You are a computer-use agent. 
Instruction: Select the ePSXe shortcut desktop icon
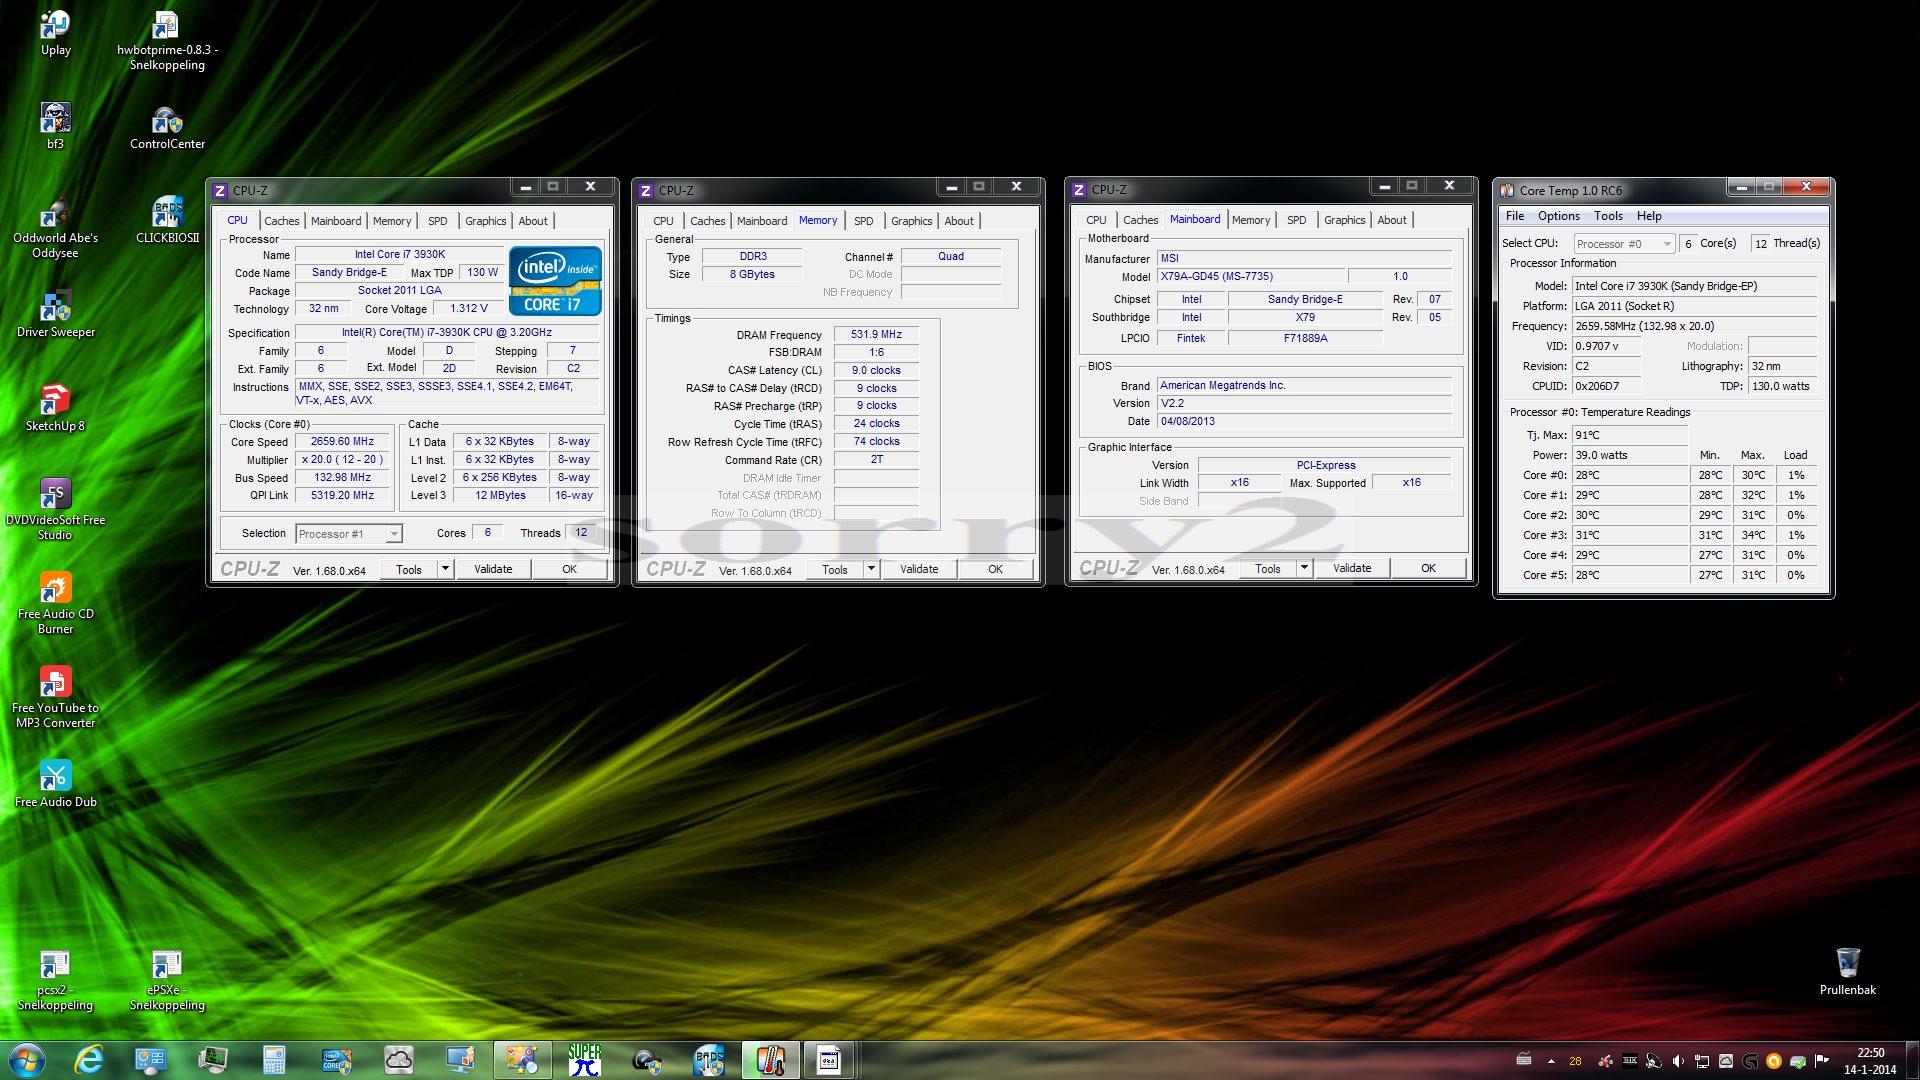167,980
